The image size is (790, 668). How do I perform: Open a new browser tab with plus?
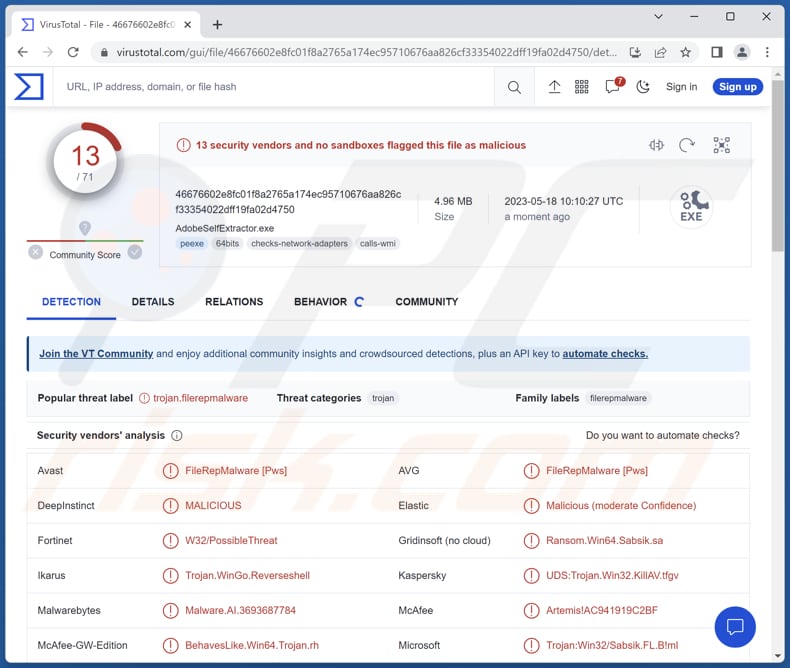click(217, 24)
